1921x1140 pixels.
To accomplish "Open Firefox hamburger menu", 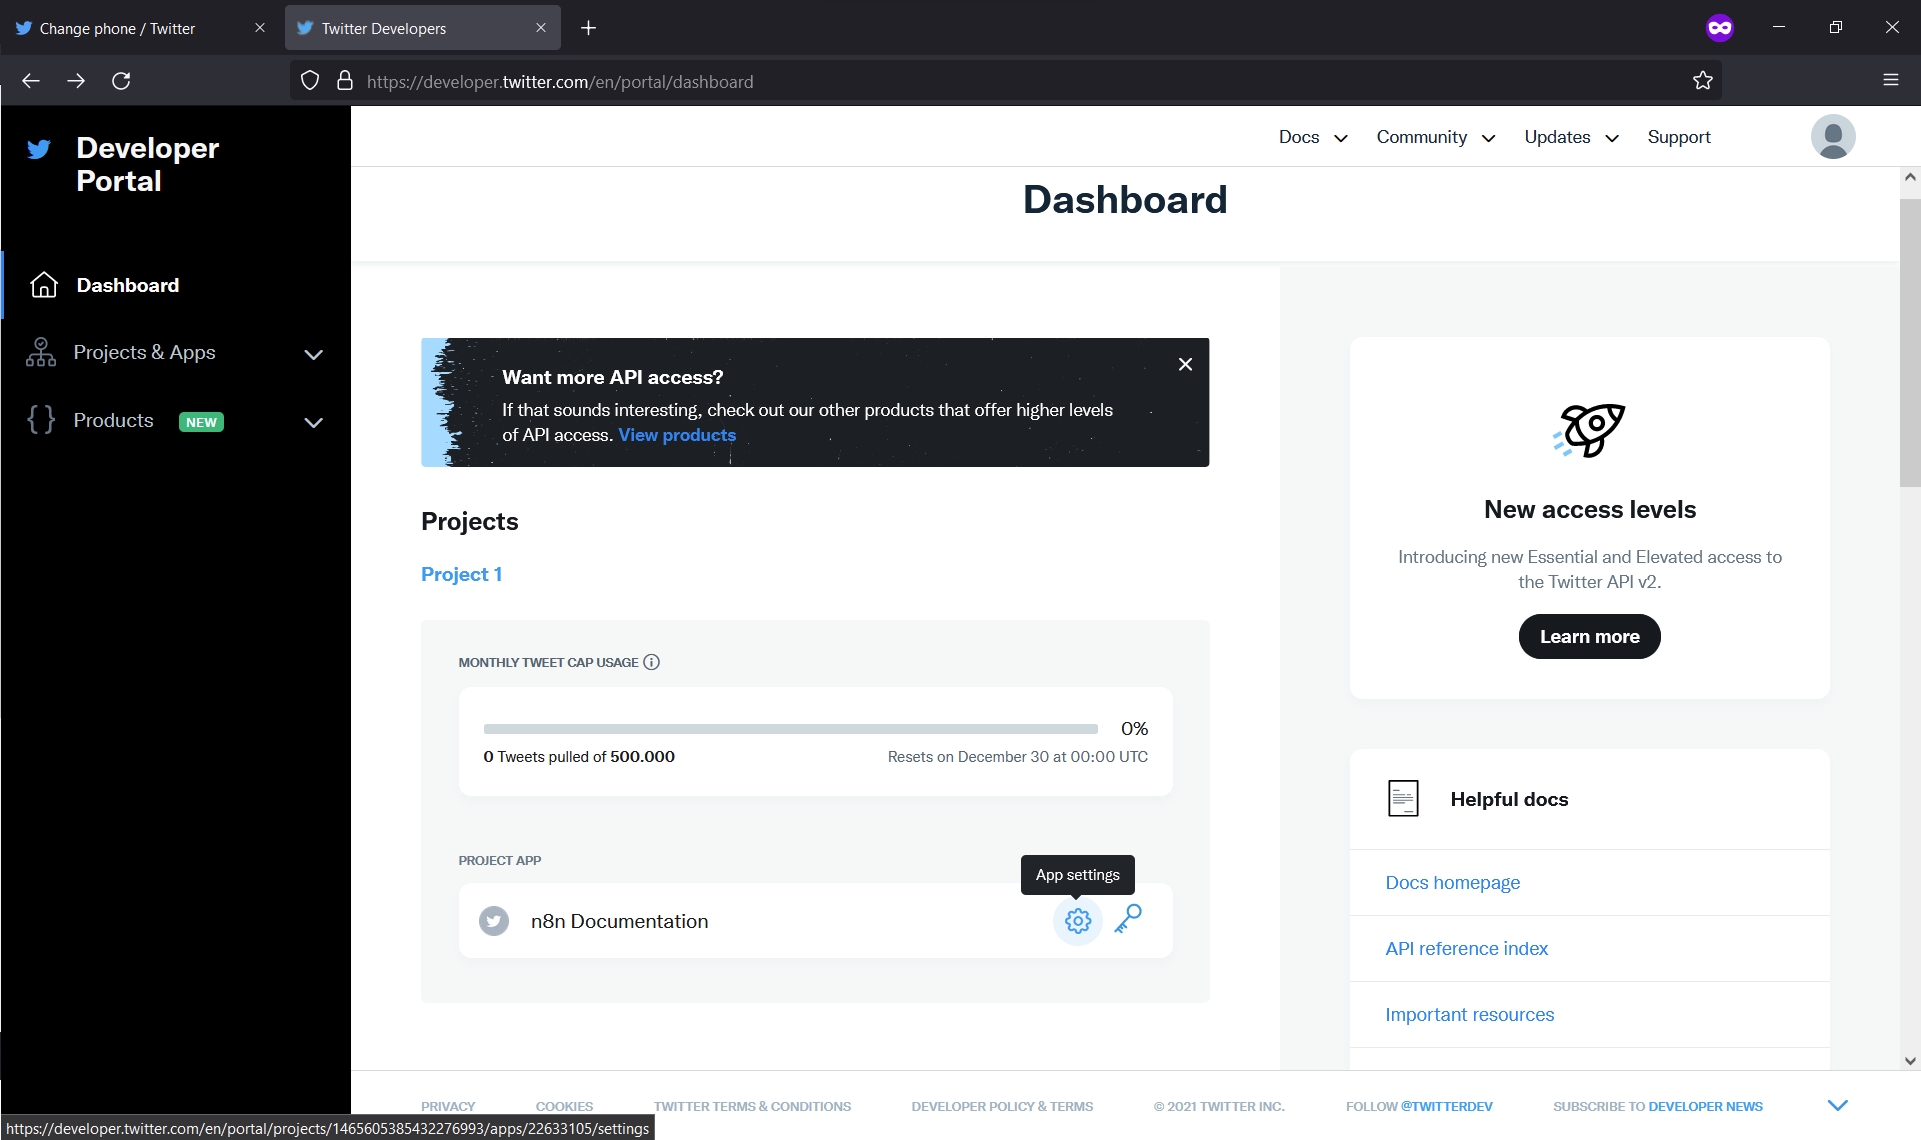I will [1890, 81].
